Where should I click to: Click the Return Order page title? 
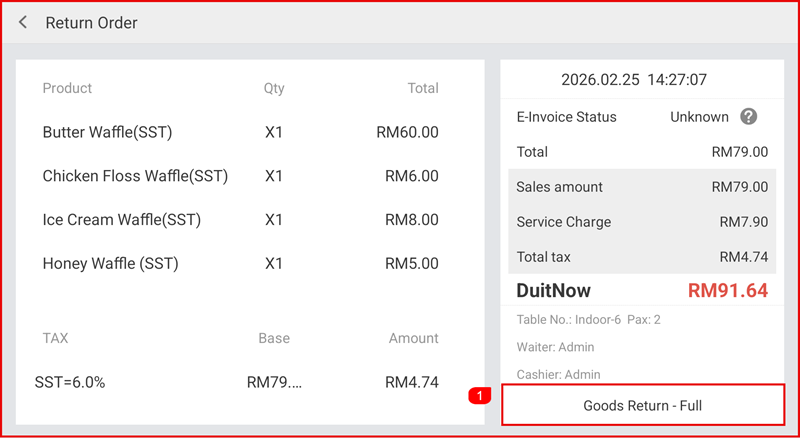[x=92, y=23]
